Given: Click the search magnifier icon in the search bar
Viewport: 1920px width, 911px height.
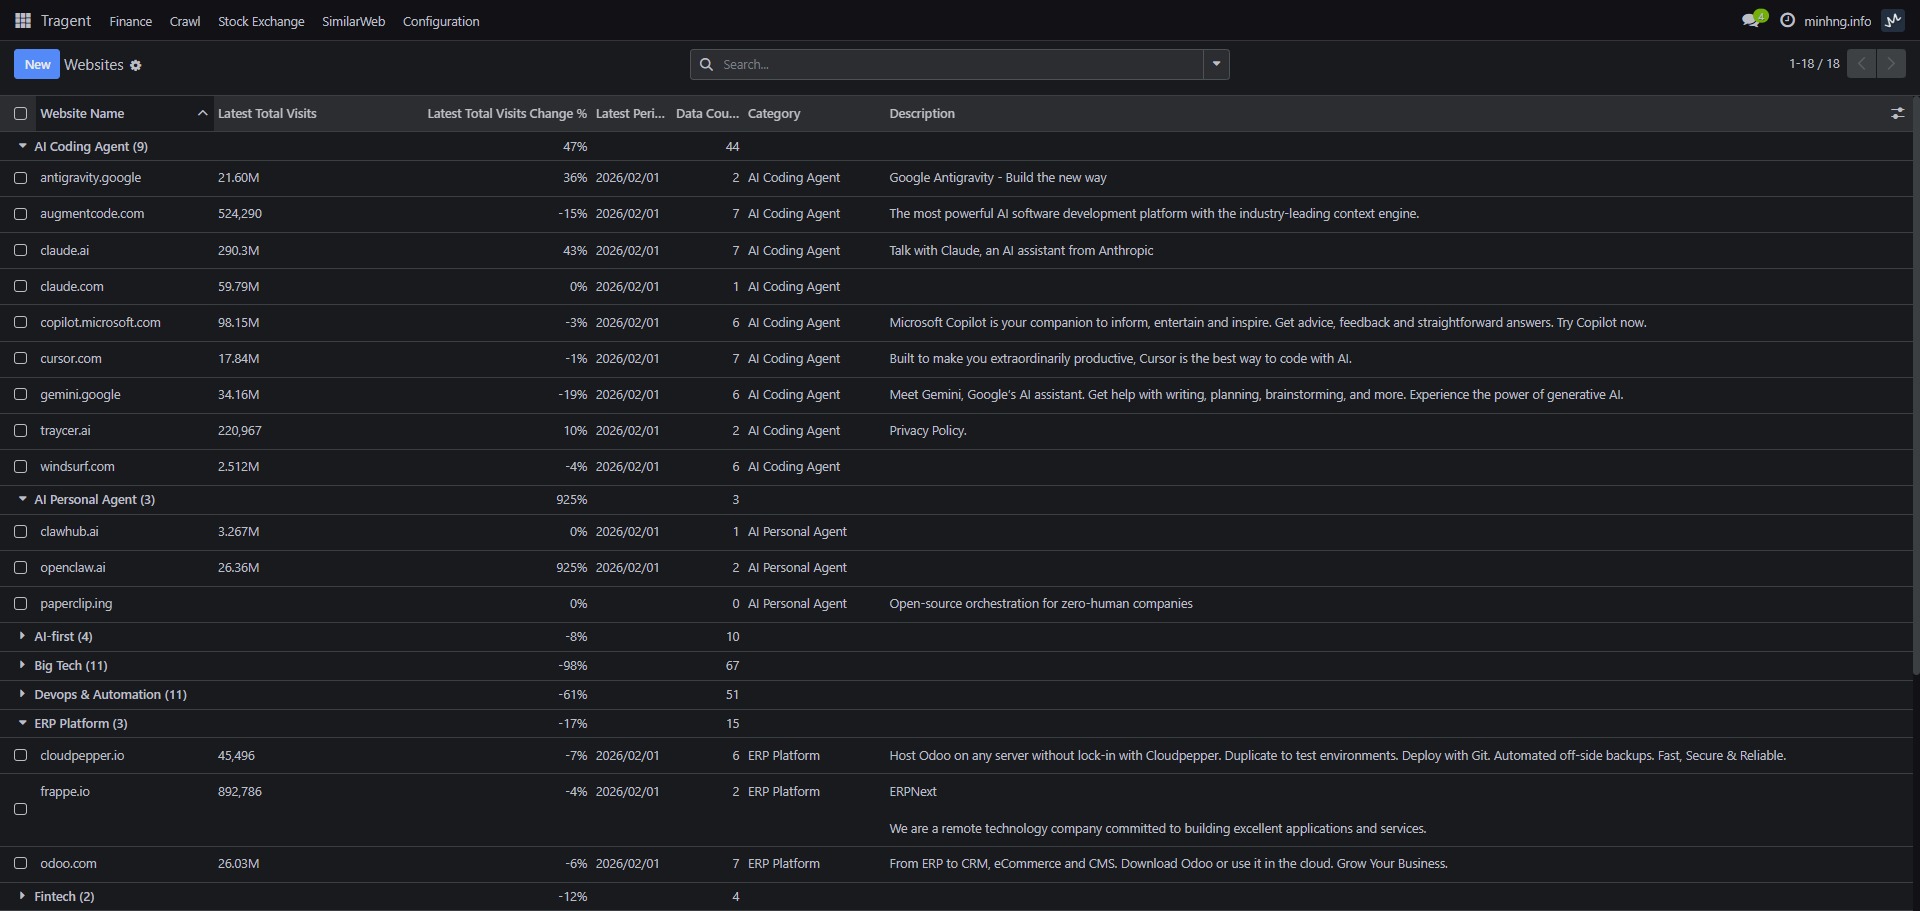Looking at the screenshot, I should pos(708,64).
